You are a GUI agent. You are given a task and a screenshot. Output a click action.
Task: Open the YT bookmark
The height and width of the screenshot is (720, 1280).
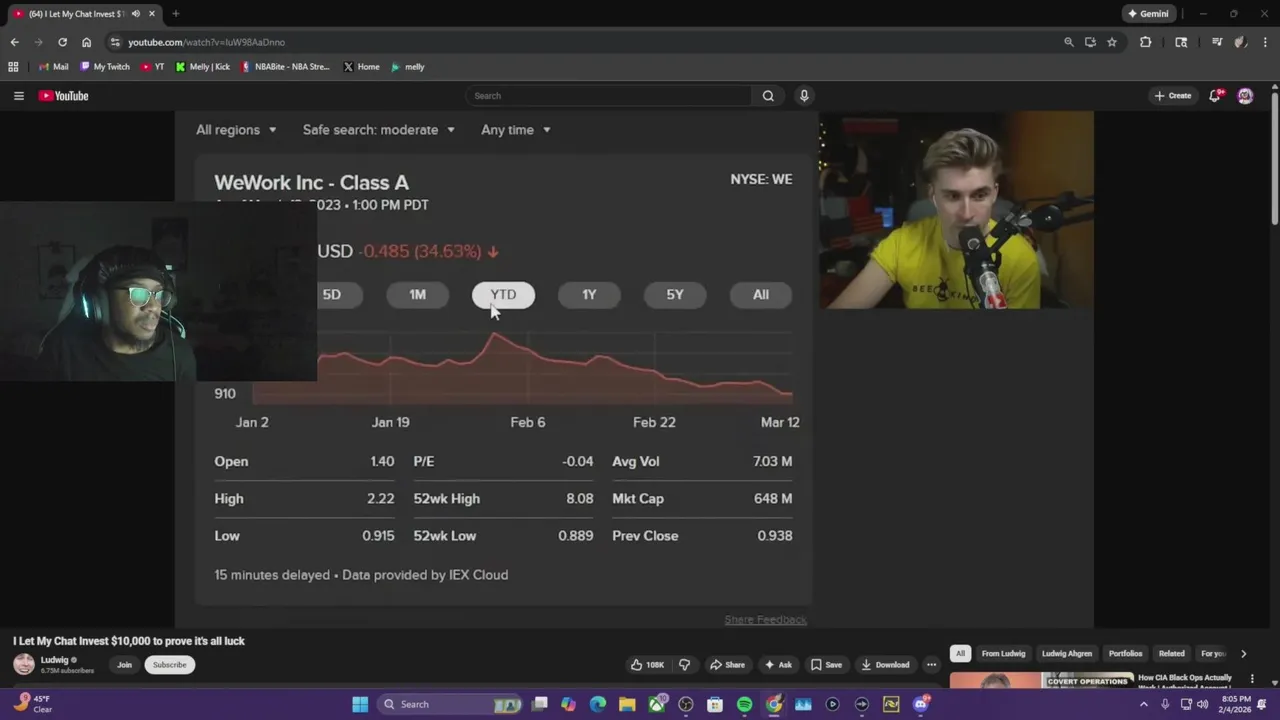tap(152, 67)
